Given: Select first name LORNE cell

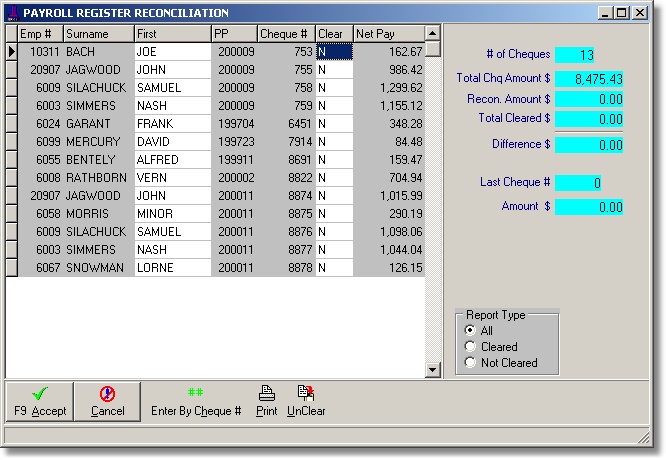Looking at the screenshot, I should [172, 268].
